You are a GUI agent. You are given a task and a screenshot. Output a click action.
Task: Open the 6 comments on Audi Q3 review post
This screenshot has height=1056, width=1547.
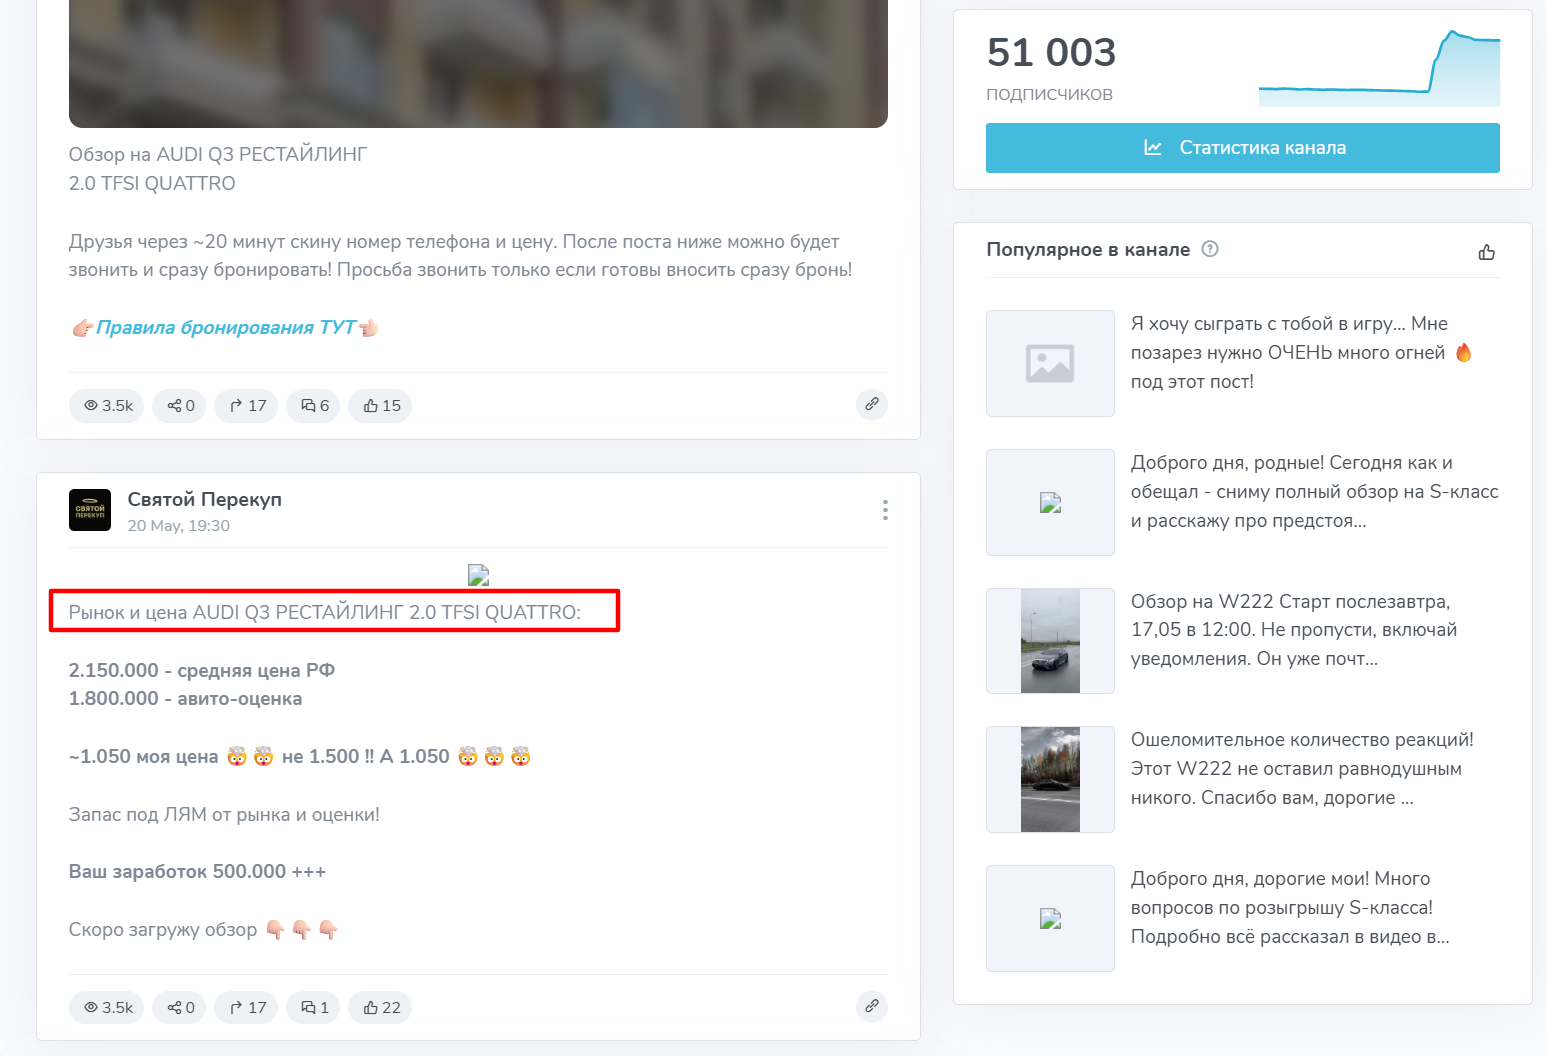point(314,405)
